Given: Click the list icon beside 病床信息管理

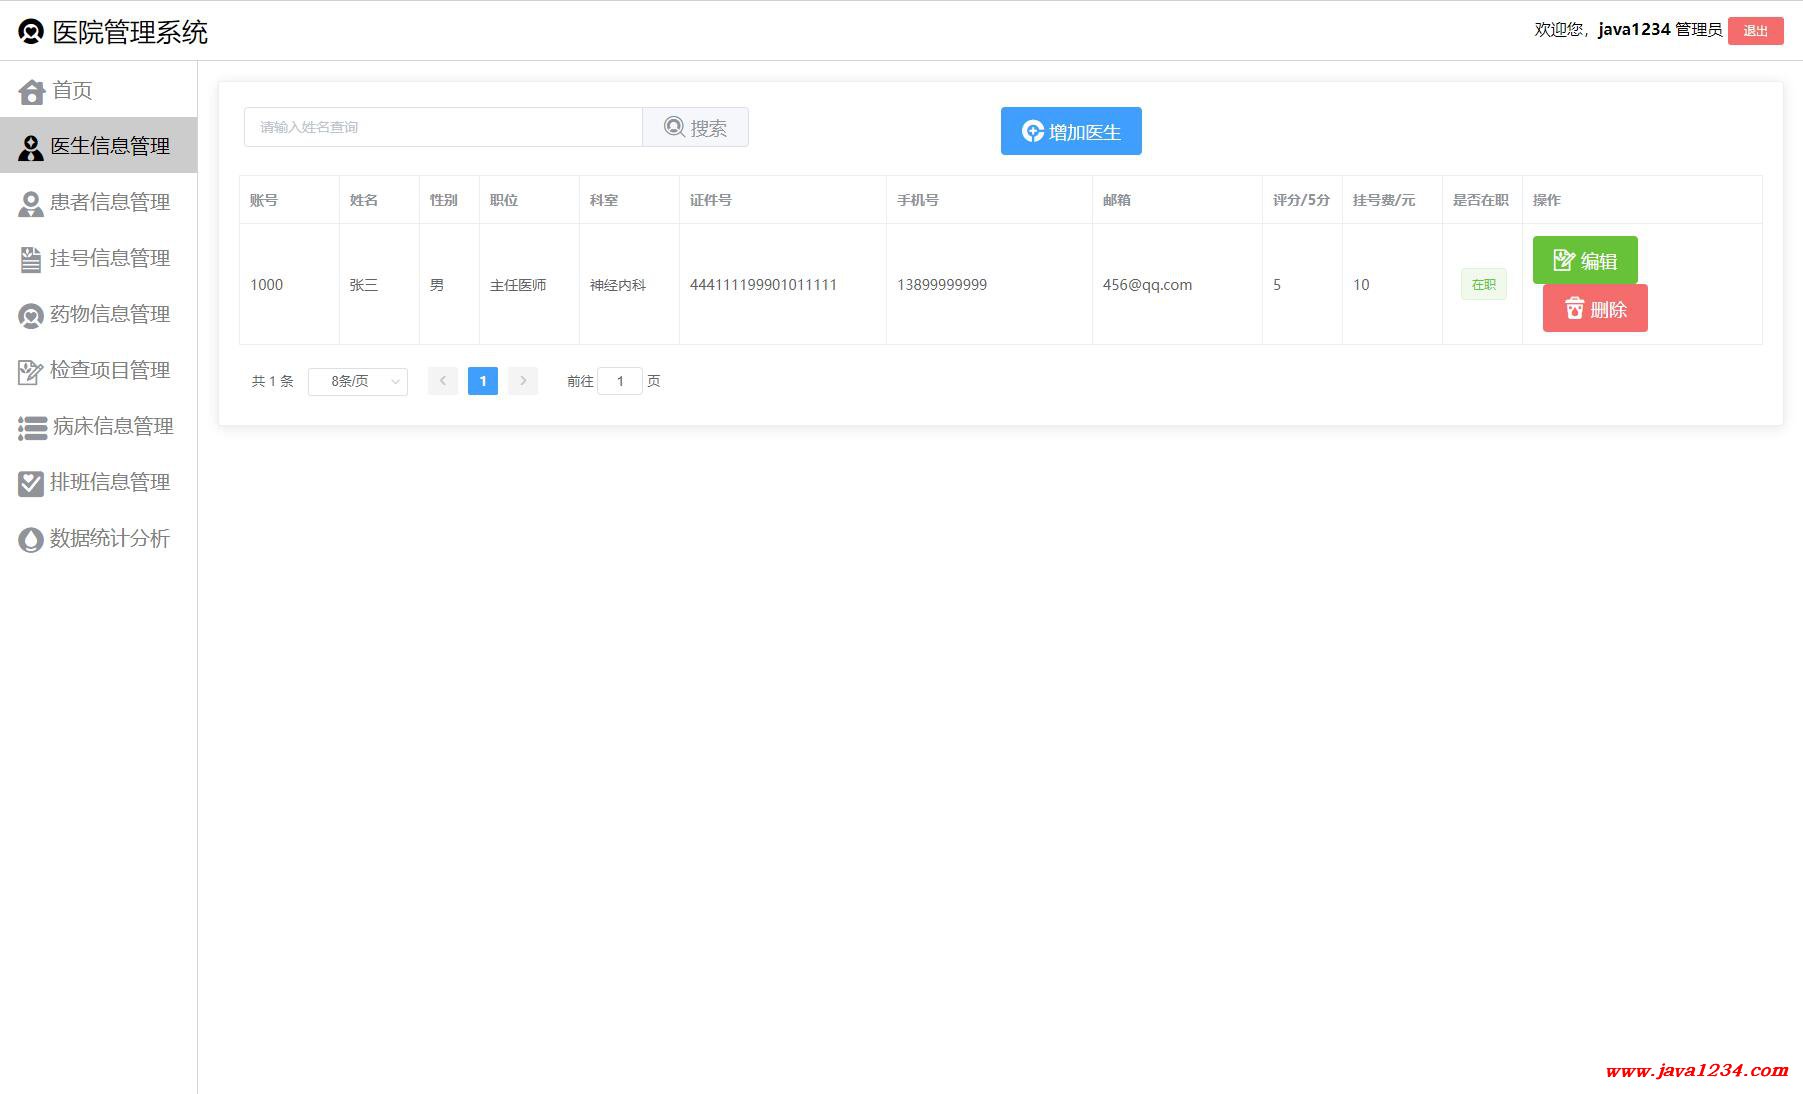Looking at the screenshot, I should 32,428.
